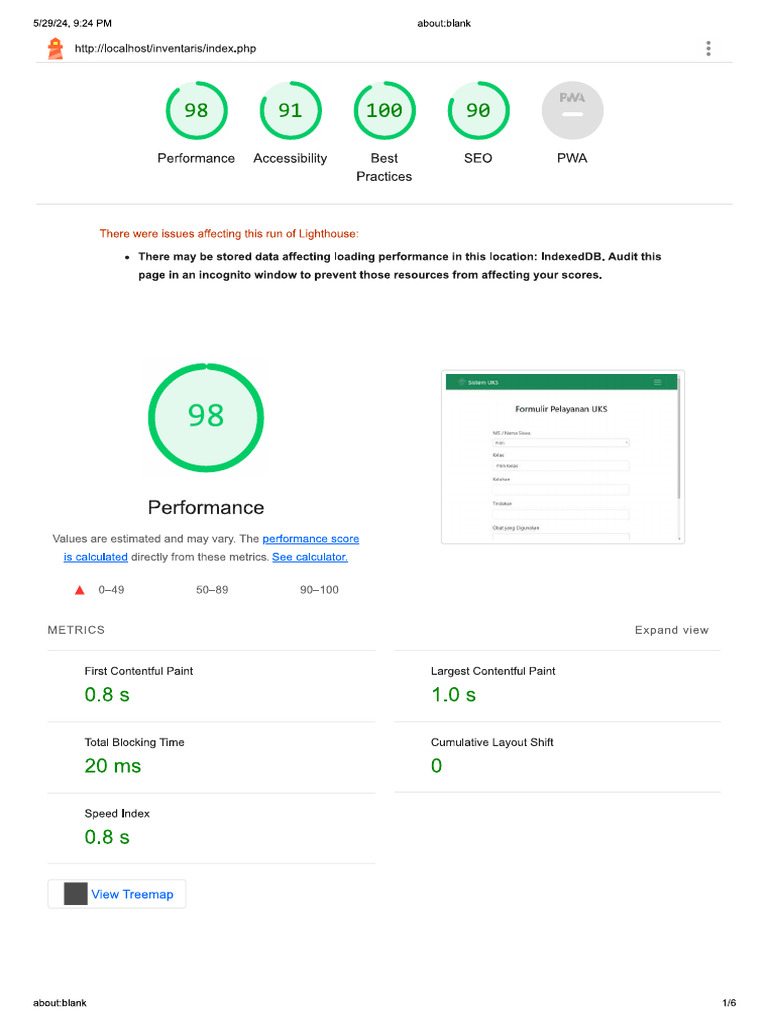Click the large 98 Performance gauge
The height and width of the screenshot is (1024, 768).
point(206,417)
